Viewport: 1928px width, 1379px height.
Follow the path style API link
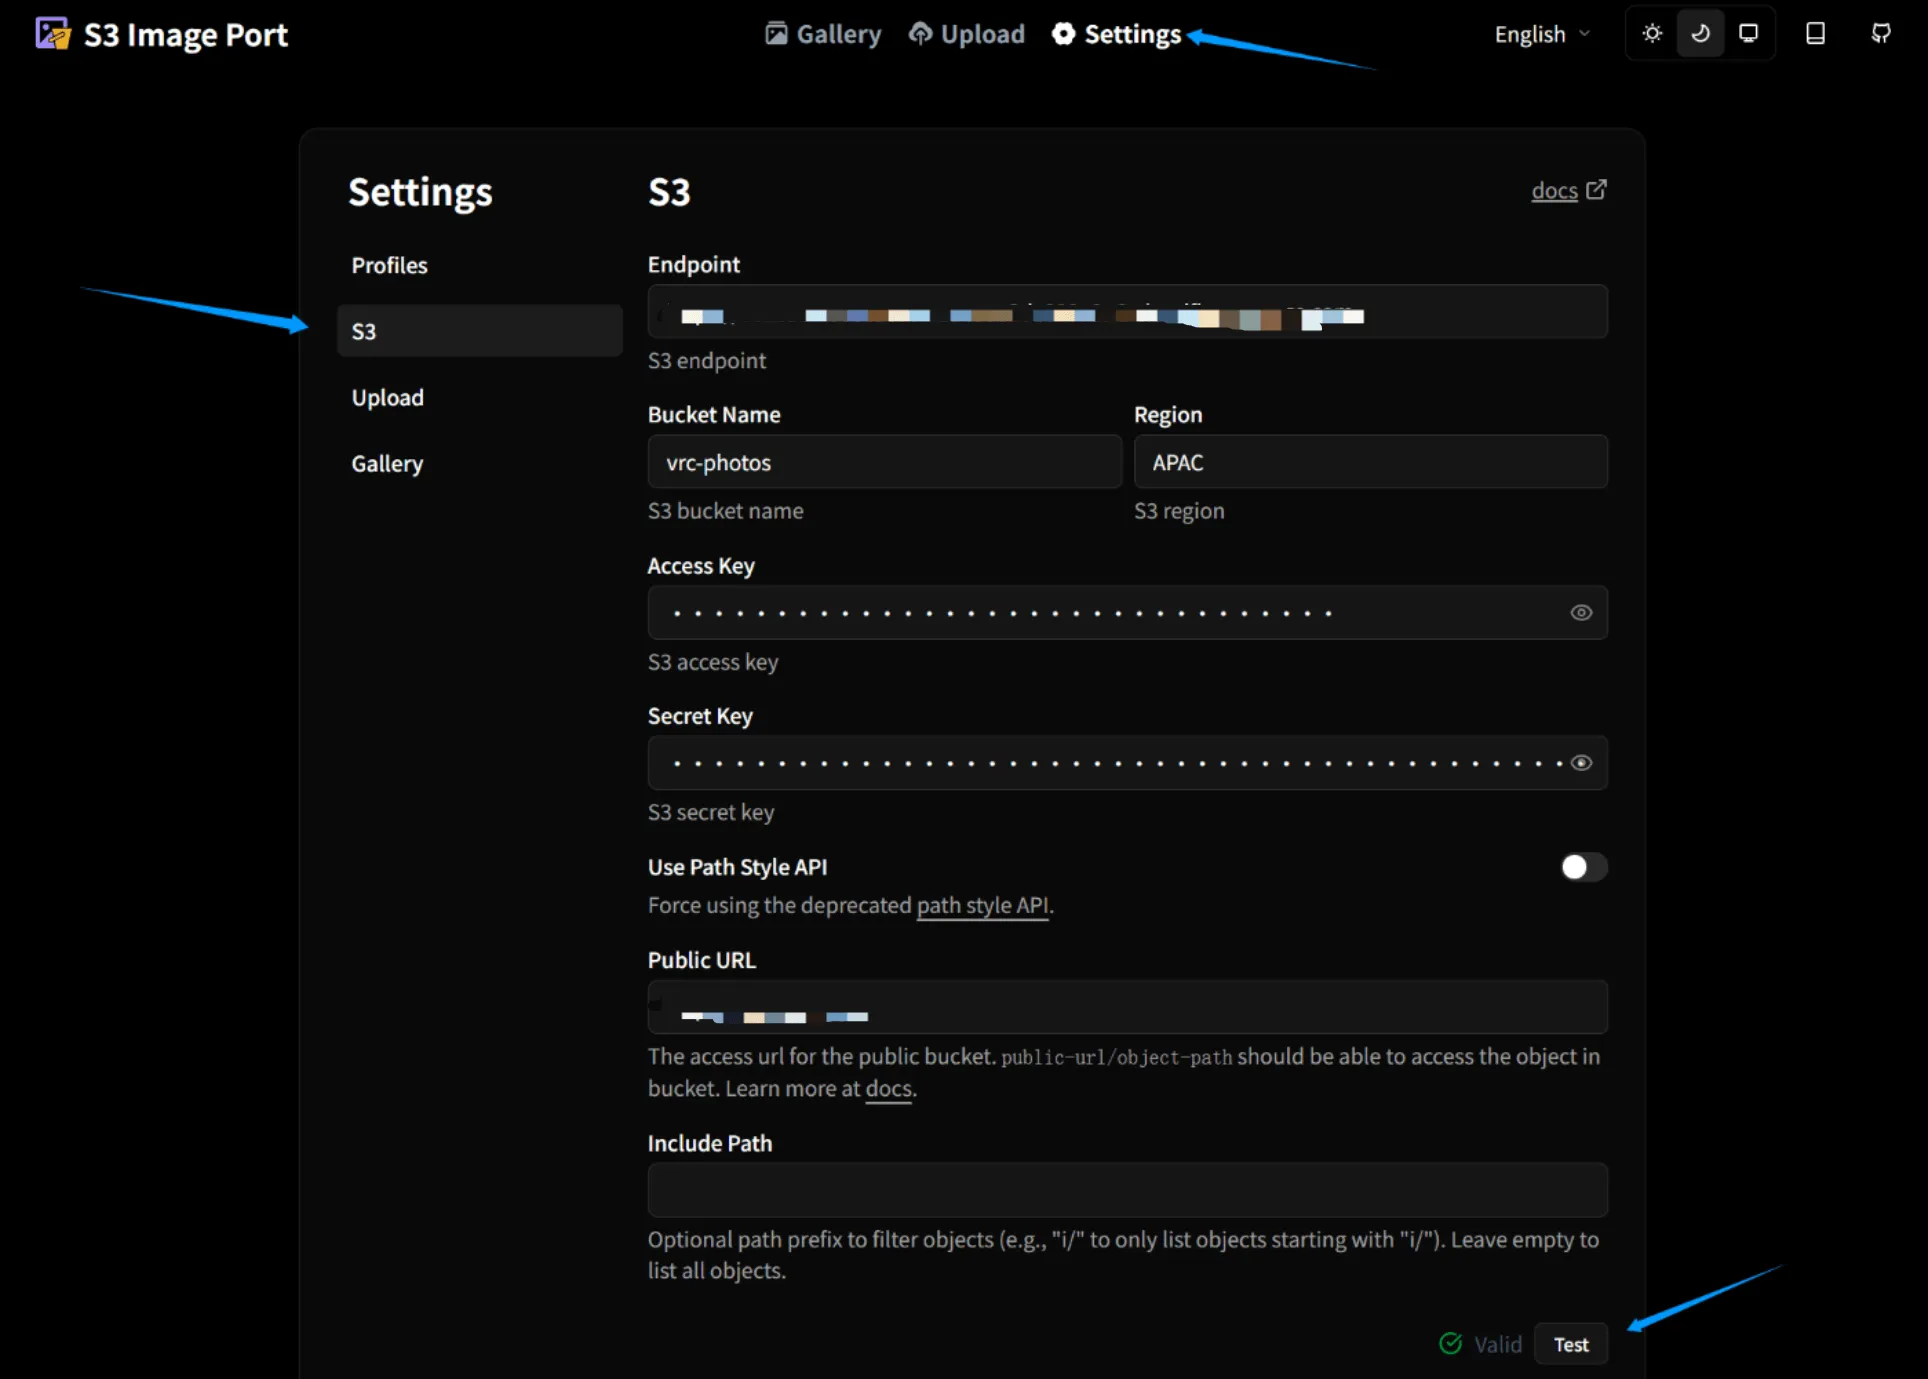tap(983, 906)
